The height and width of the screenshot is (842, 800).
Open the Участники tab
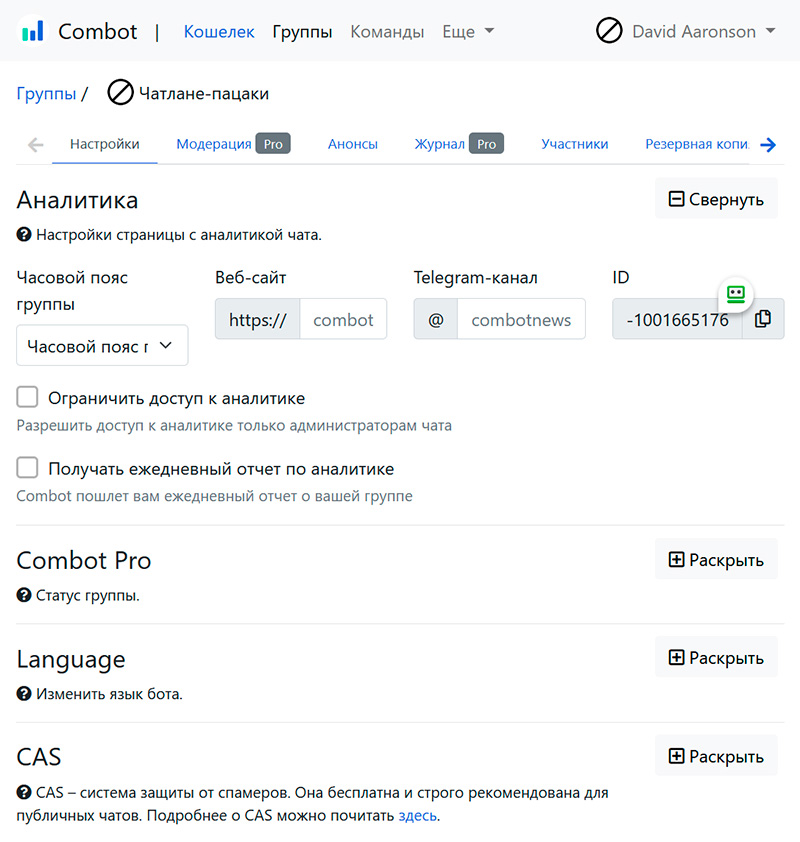575,144
